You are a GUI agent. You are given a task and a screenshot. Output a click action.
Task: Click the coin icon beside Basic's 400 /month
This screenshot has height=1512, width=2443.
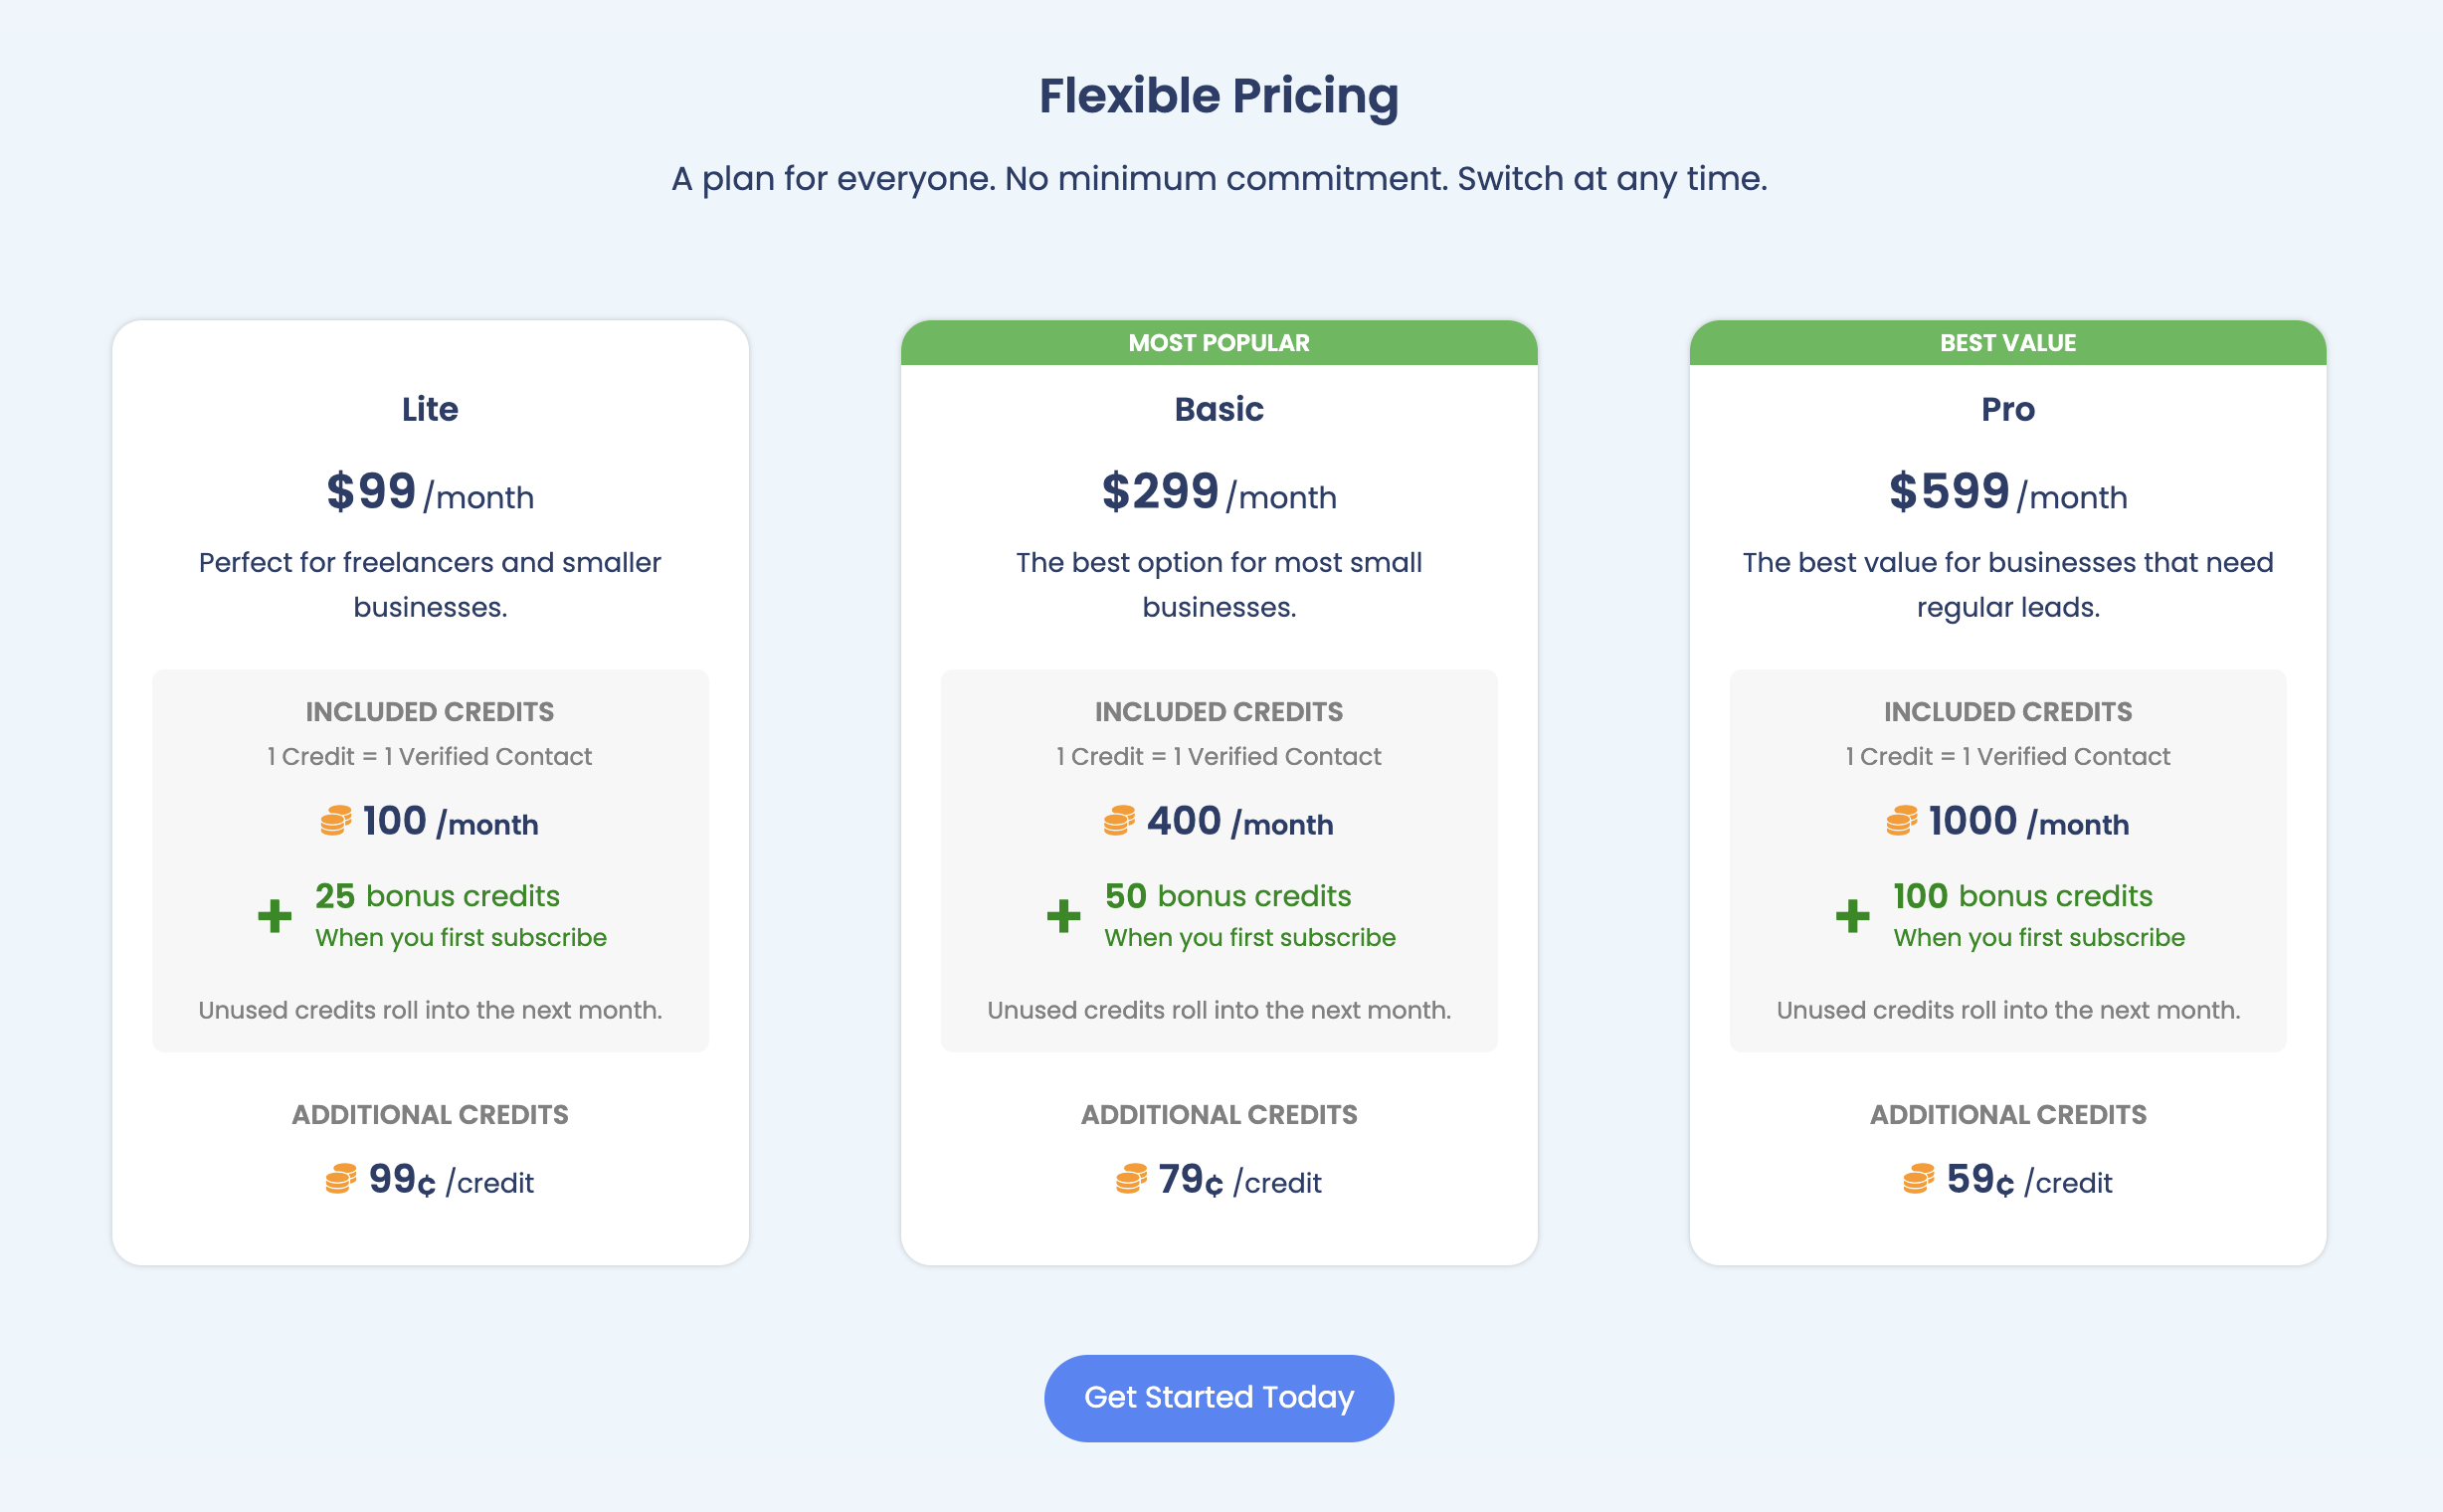(1119, 821)
